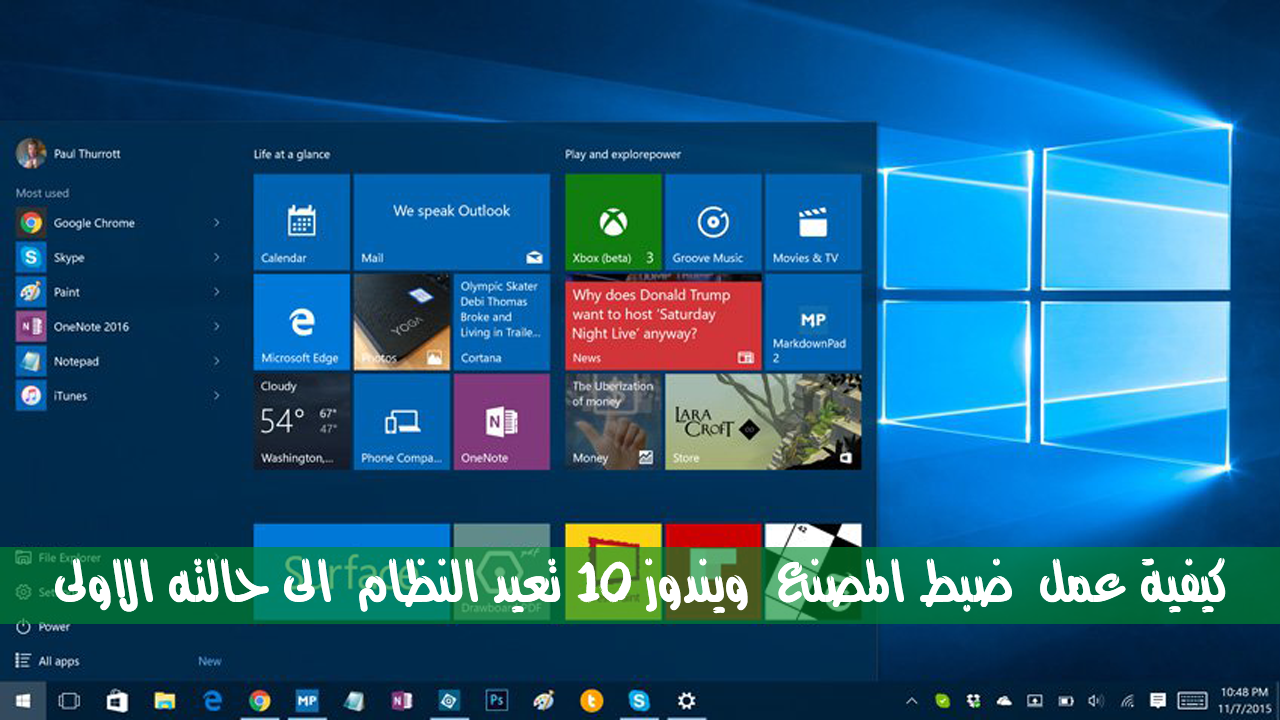This screenshot has width=1280, height=720.
Task: Expand Paint jump list arrow
Action: [216, 292]
